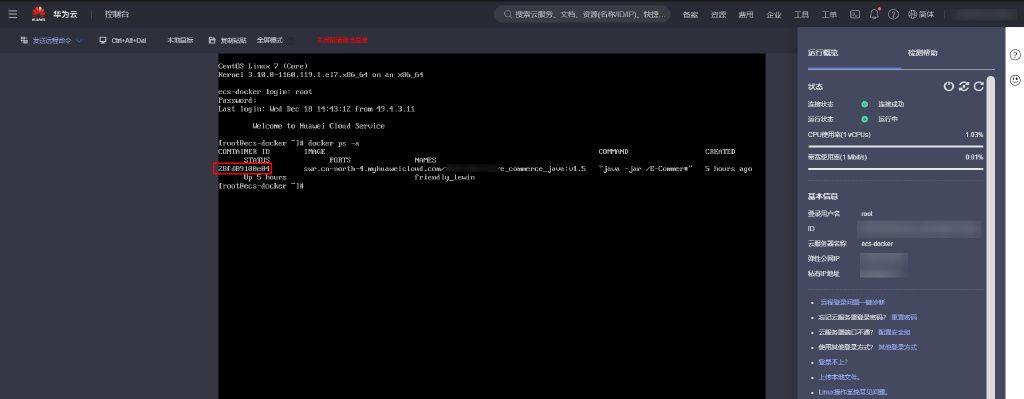The height and width of the screenshot is (399, 1024).
Task: Open the 工单 menu in header
Action: pos(829,14)
